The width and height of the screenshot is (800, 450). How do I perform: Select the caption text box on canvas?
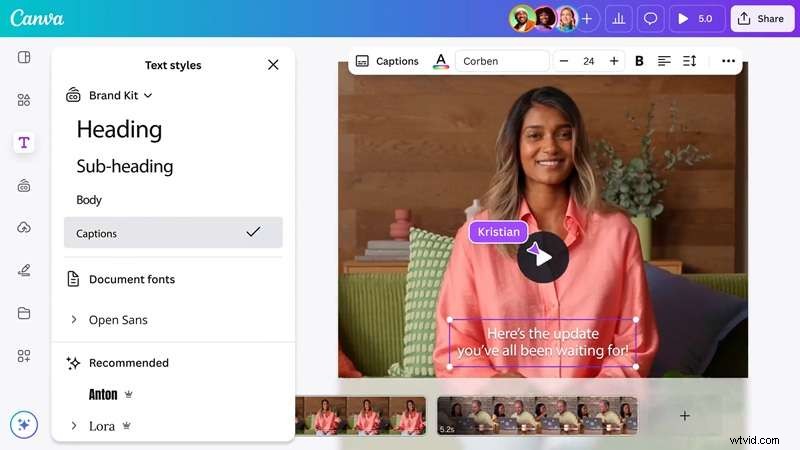[542, 342]
